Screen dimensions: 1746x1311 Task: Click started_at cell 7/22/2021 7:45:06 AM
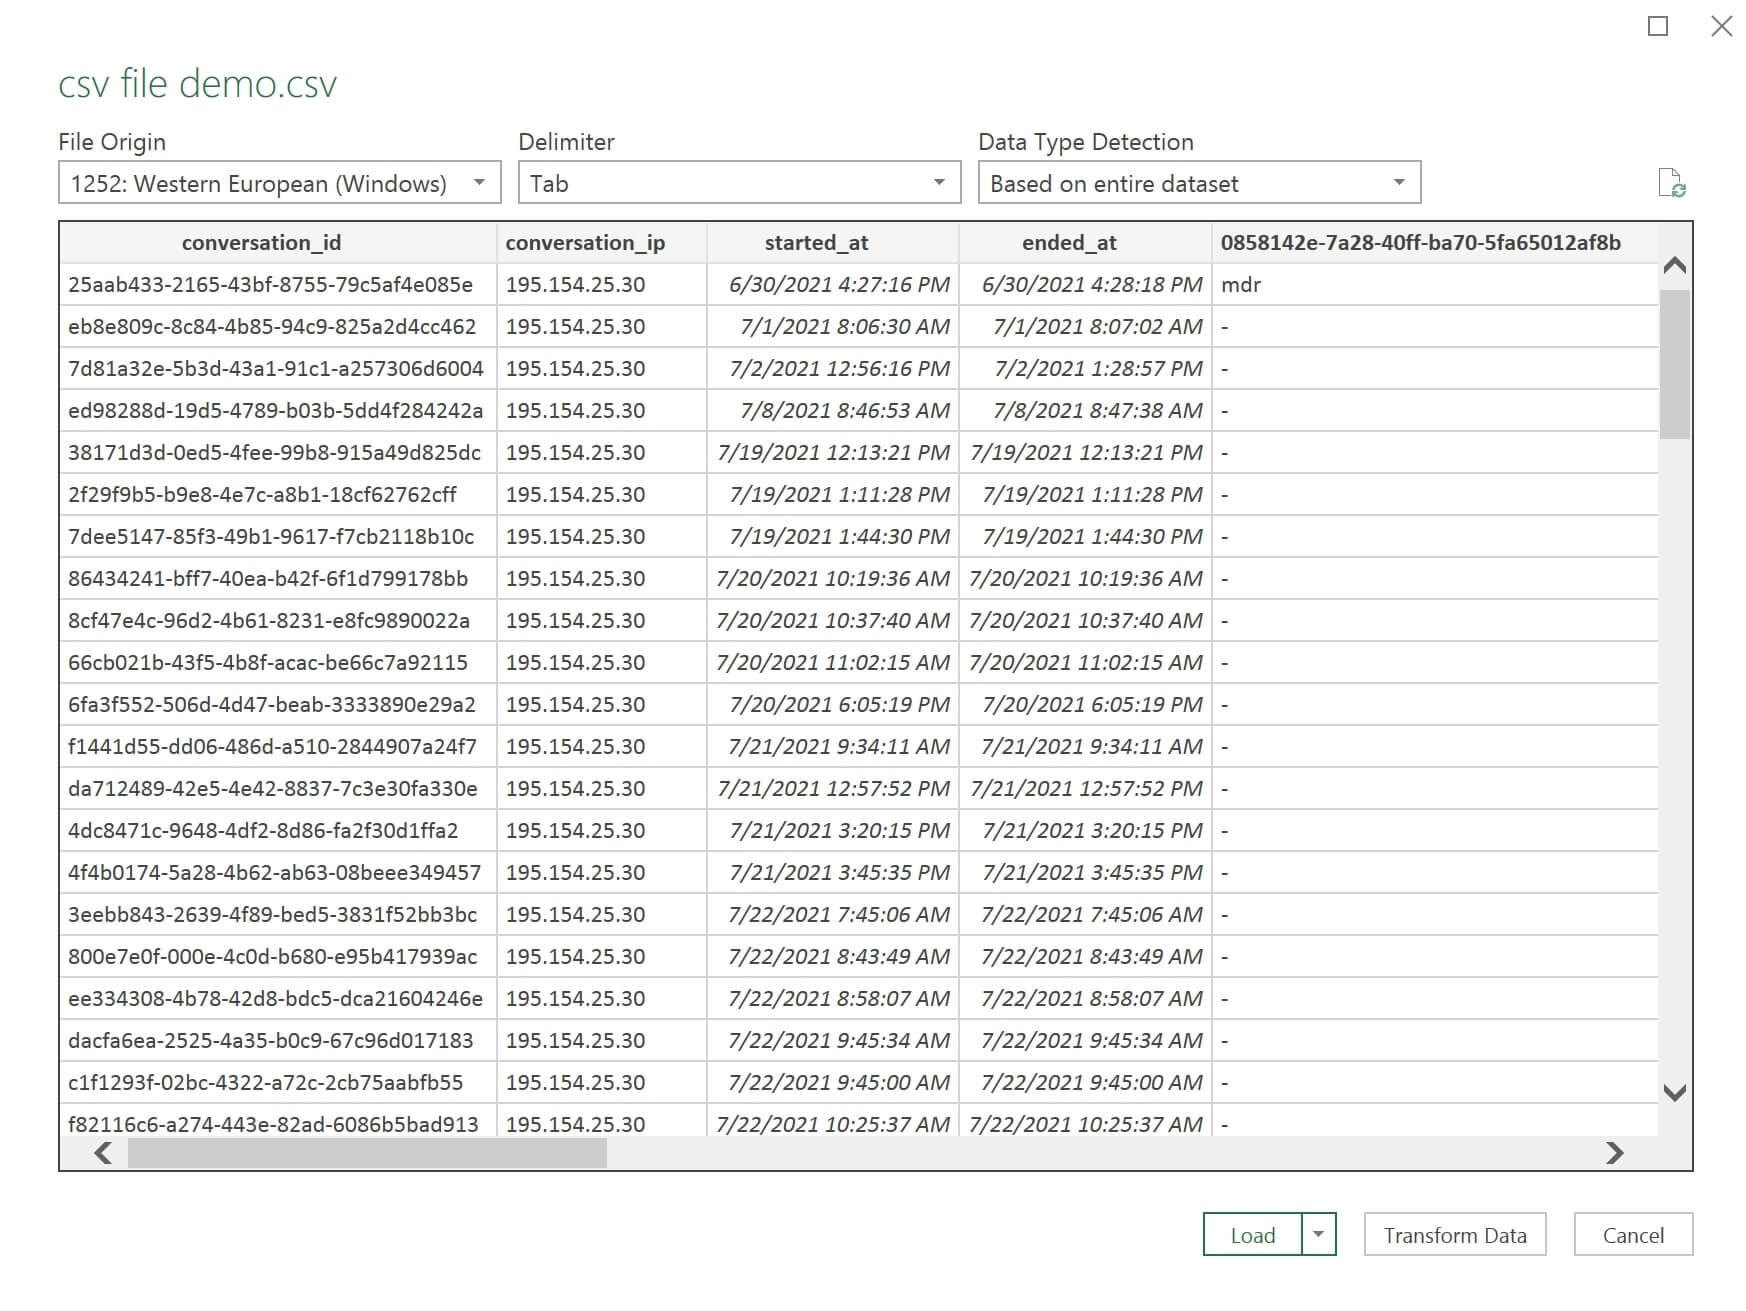(833, 915)
